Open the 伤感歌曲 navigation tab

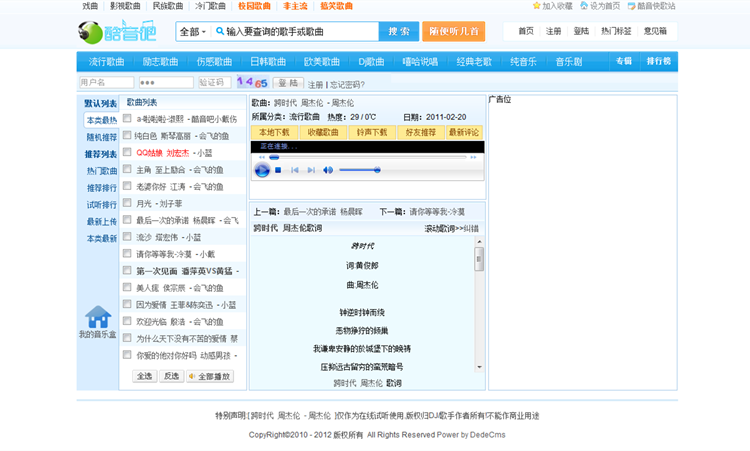click(x=214, y=62)
